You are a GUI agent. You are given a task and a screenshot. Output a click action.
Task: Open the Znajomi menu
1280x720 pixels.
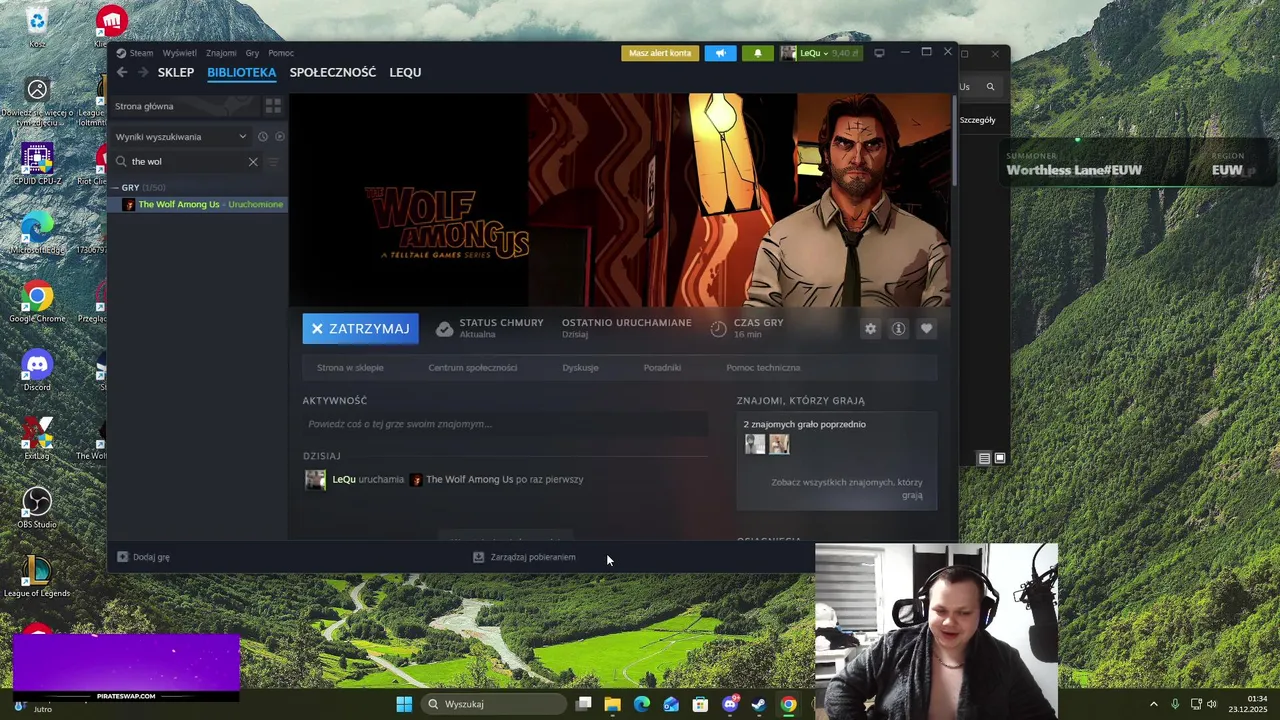pyautogui.click(x=221, y=53)
